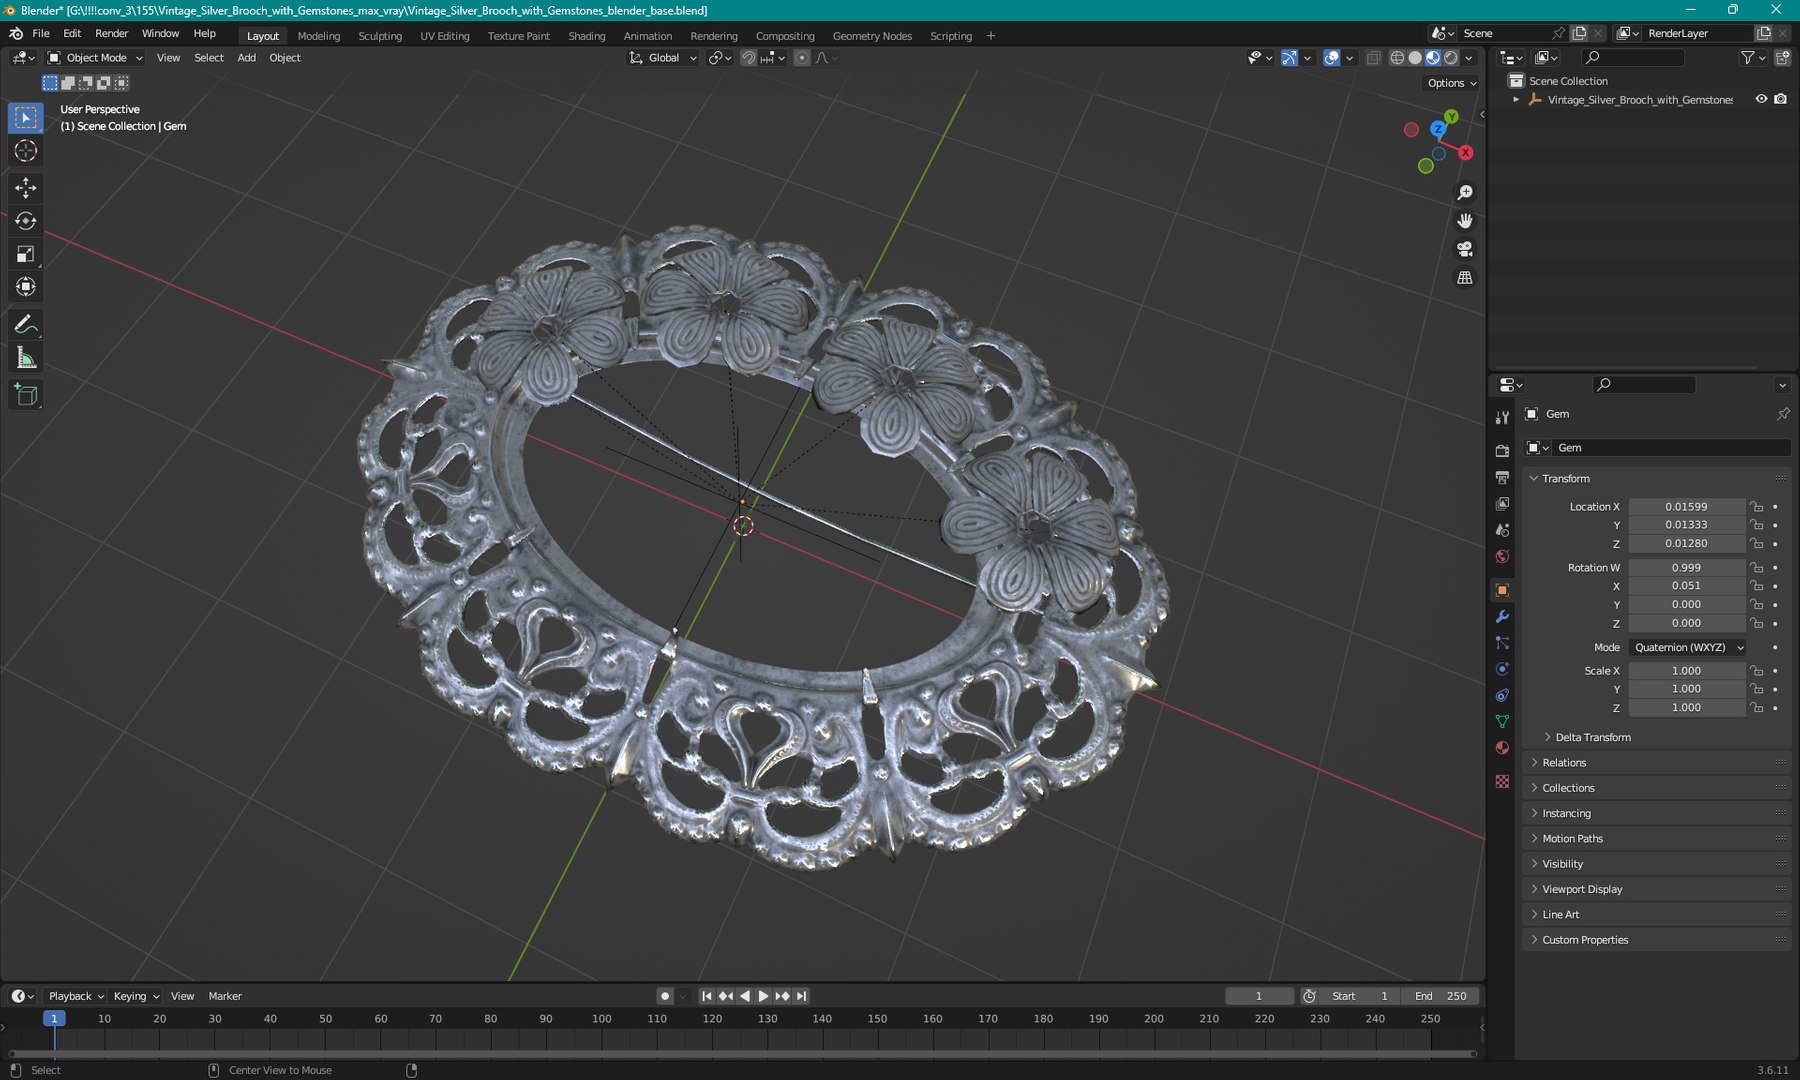The image size is (1800, 1080).
Task: Expand the Delta Transform panel
Action: point(1593,738)
